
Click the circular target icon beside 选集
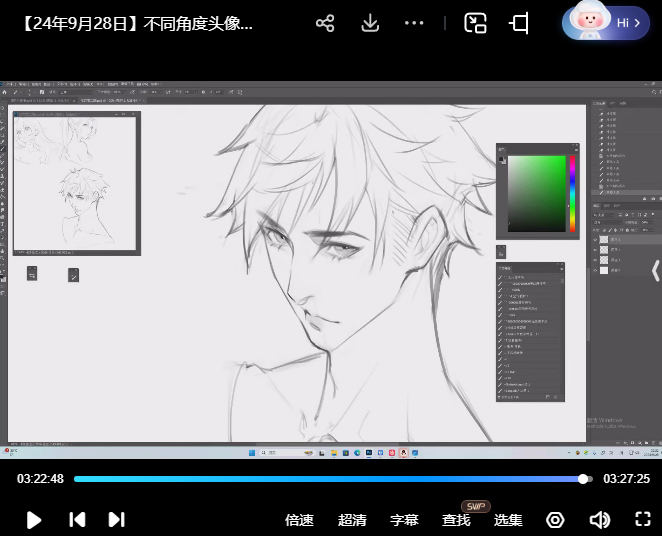555,520
